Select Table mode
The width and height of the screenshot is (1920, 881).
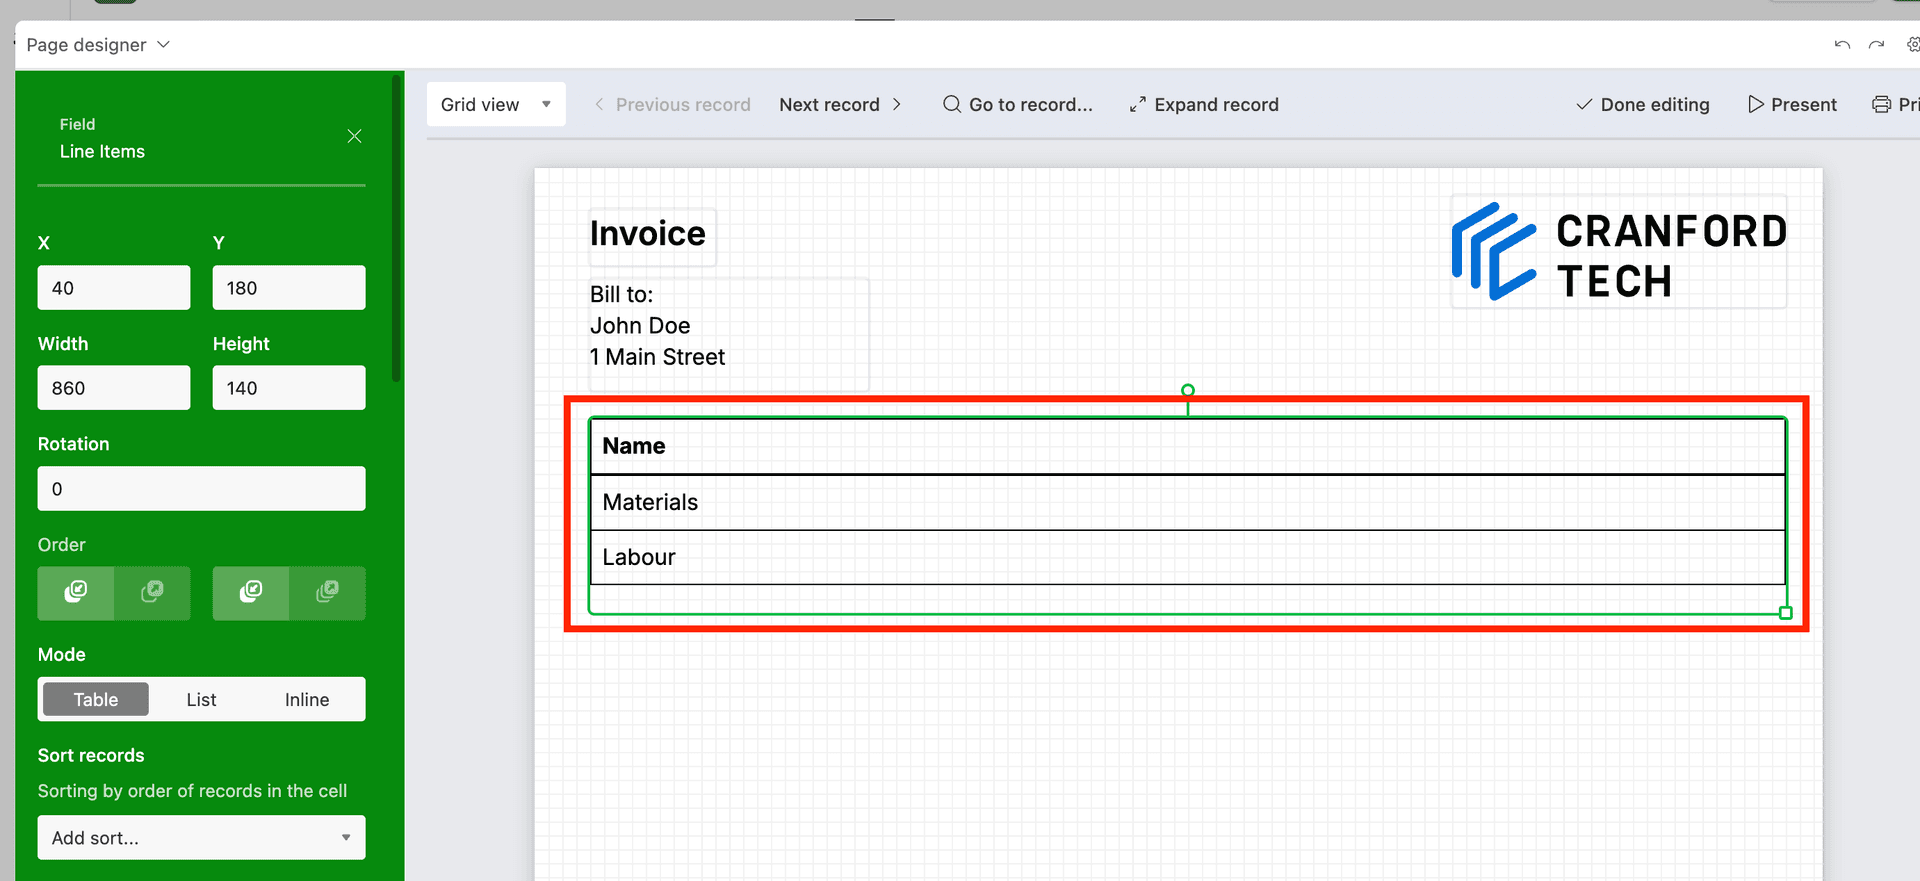96,699
